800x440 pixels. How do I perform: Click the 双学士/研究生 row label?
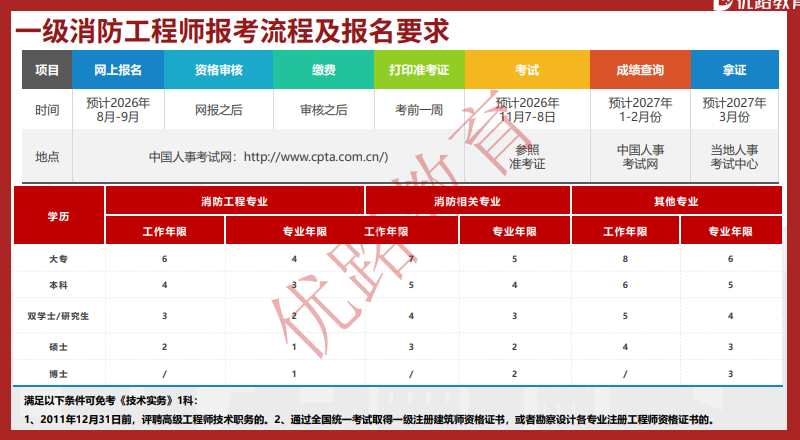tap(58, 316)
